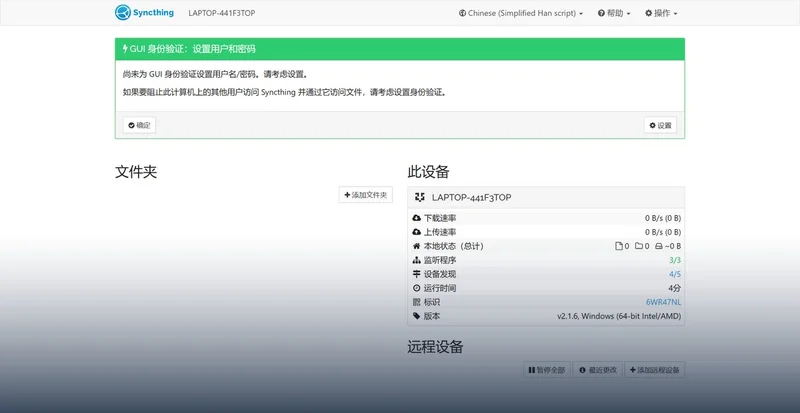The height and width of the screenshot is (413, 800).
Task: Collapse the LAPTOP-441F3TOP device panel header
Action: pos(546,197)
